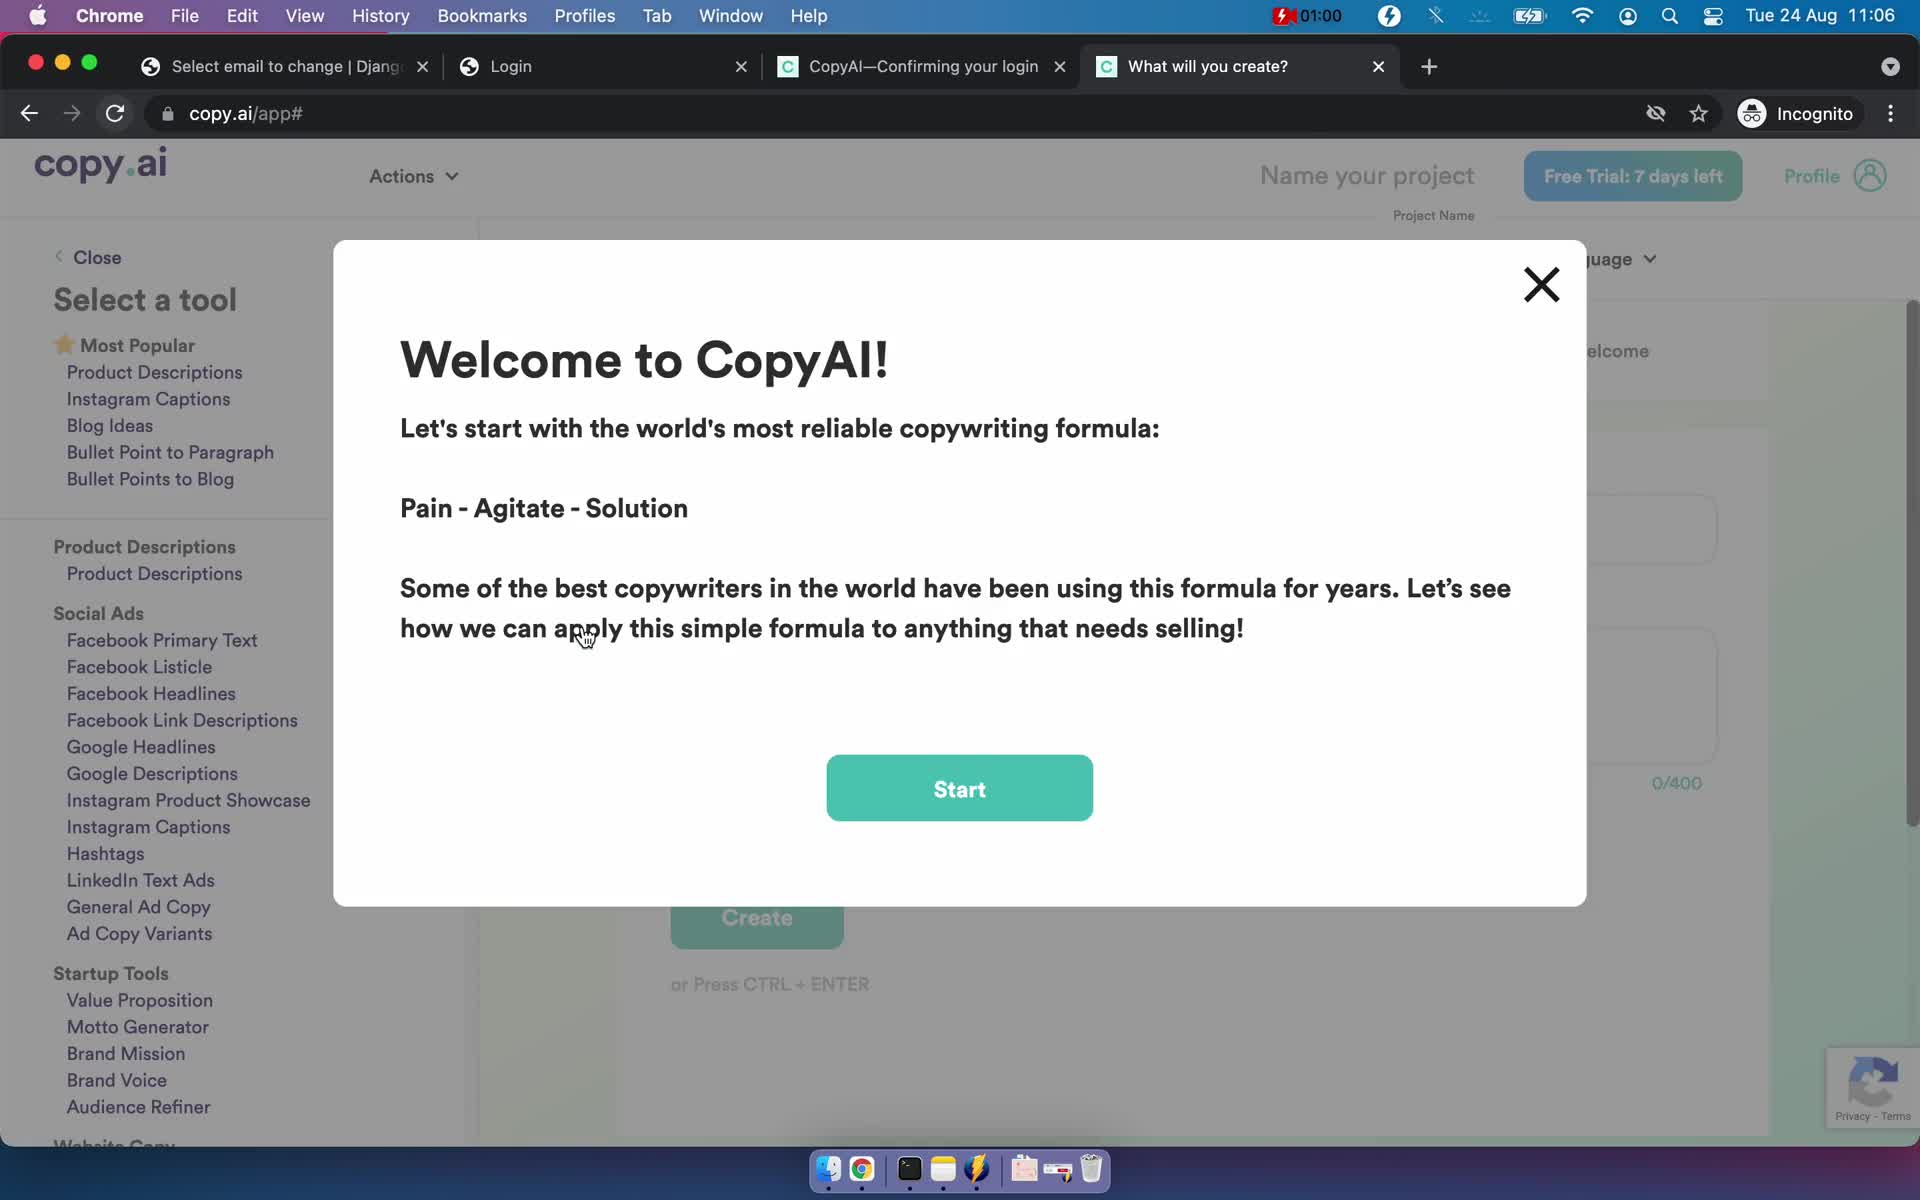Image resolution: width=1920 pixels, height=1200 pixels.
Task: Select Blog Ideas tool
Action: (110, 426)
